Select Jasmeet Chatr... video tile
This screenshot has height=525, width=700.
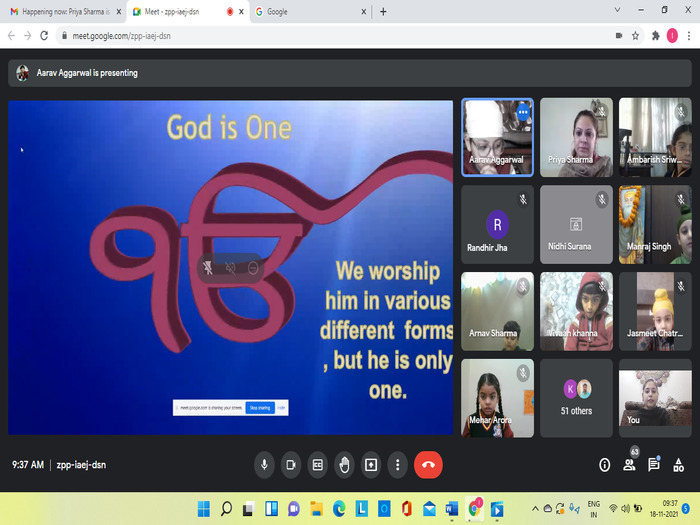pos(655,311)
